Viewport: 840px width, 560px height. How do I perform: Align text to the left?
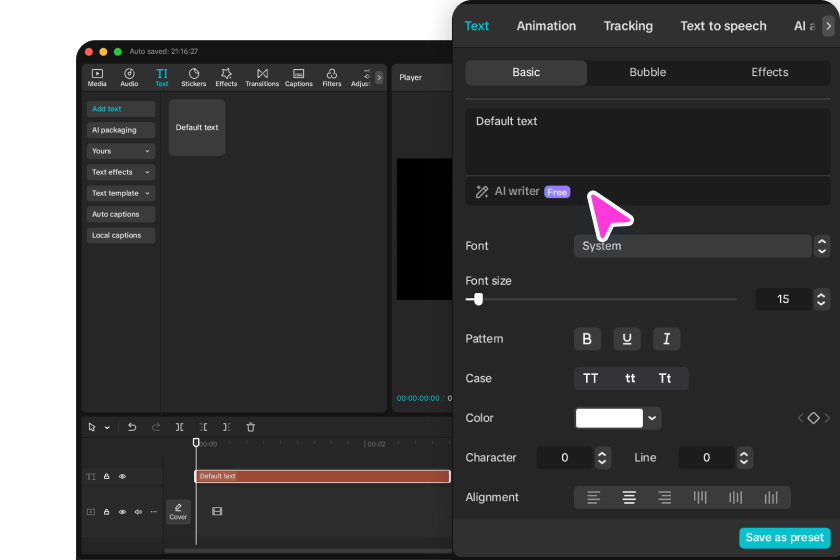tap(593, 497)
